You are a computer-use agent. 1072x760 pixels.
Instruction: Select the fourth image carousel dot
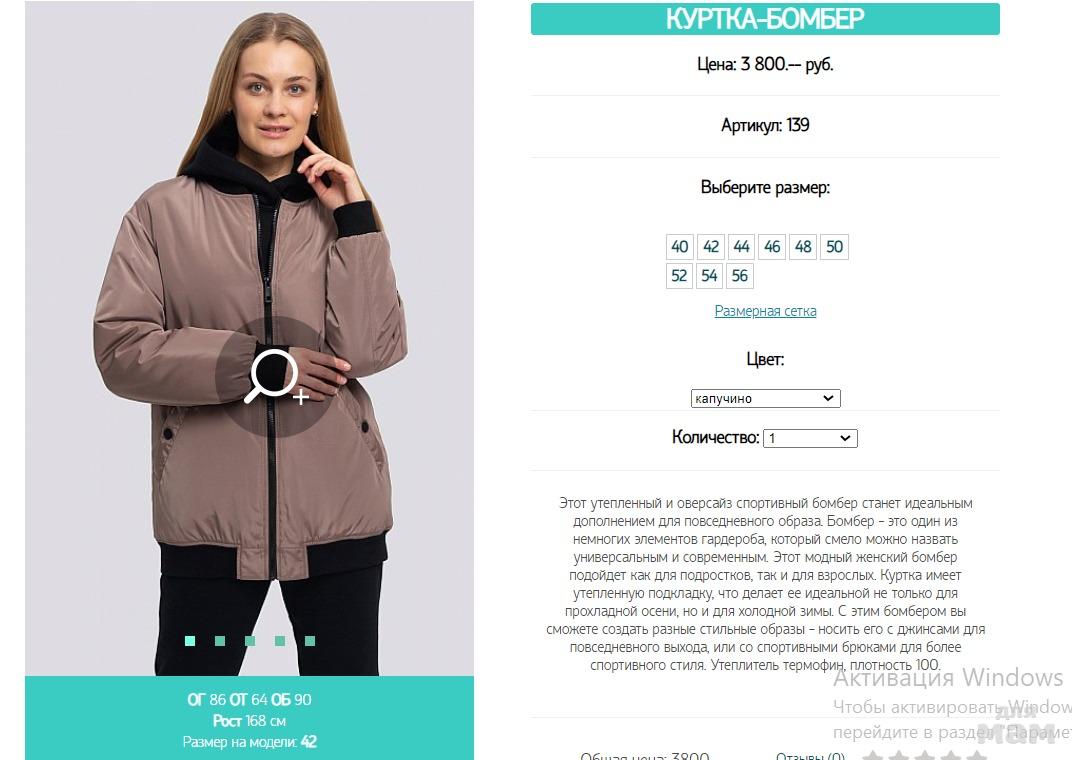click(280, 640)
